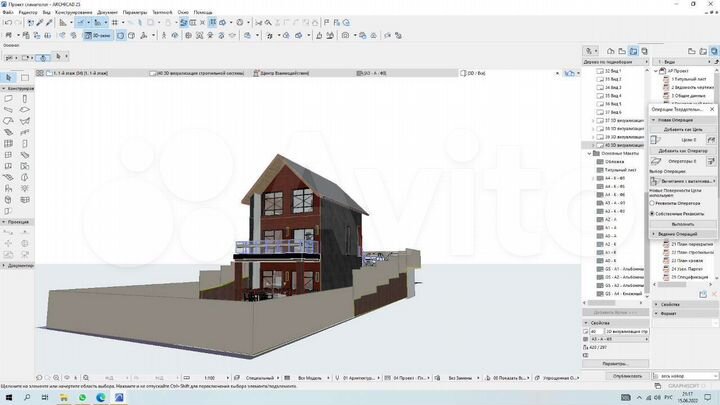The width and height of the screenshot is (720, 405).
Task: Expand the Ведение Операций section
Action: (x=654, y=234)
